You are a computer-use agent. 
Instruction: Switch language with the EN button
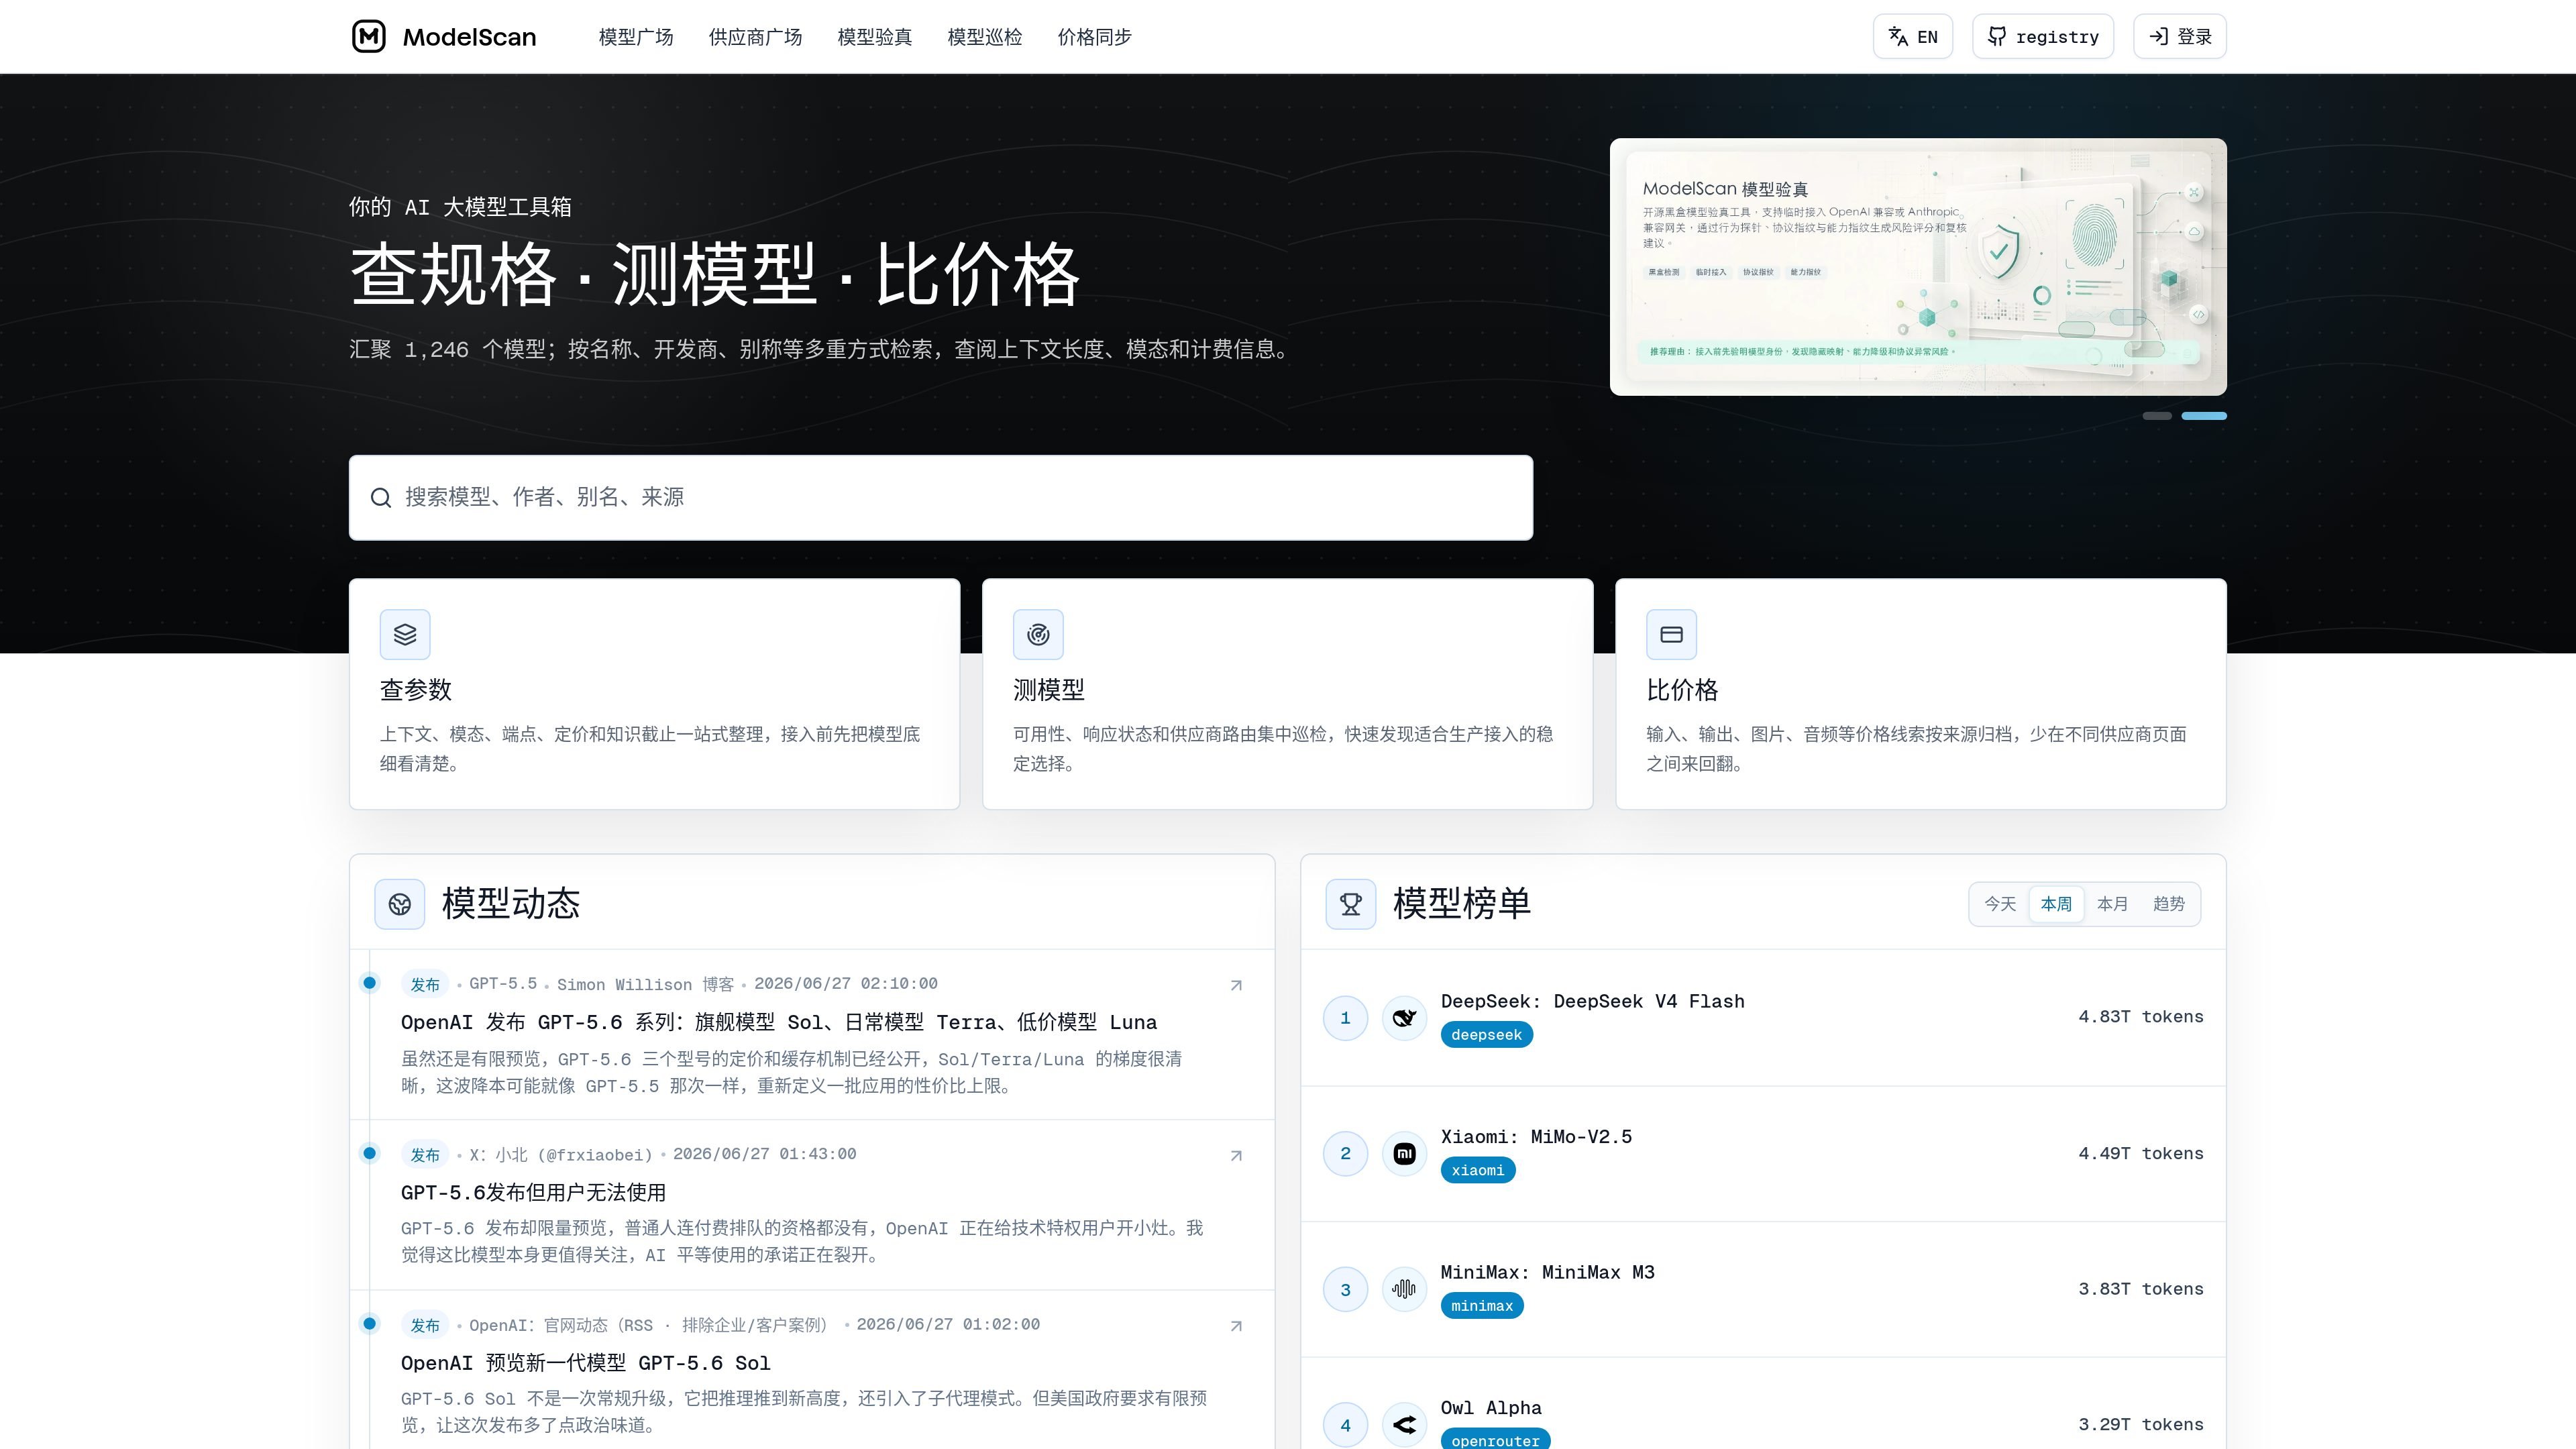point(1913,37)
